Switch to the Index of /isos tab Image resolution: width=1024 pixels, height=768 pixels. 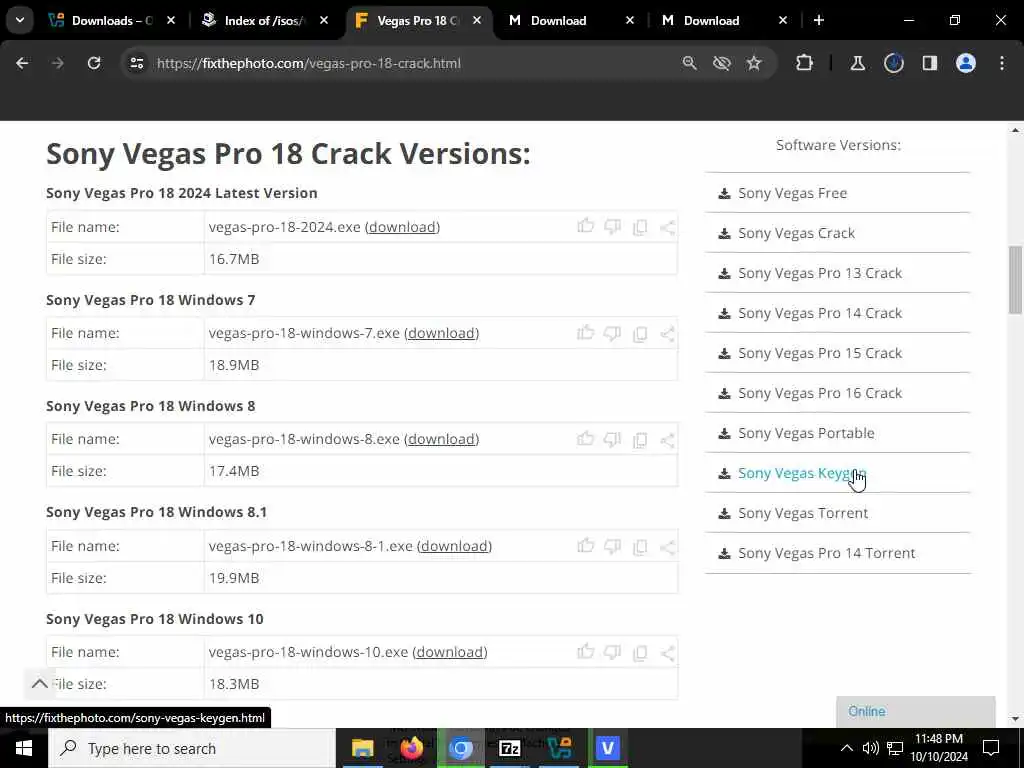pos(266,21)
